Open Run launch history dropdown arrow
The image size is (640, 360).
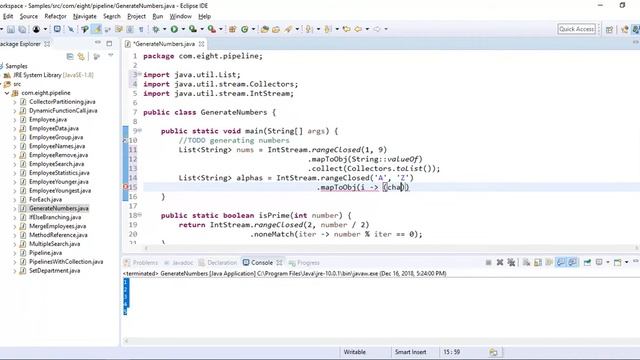click(183, 29)
